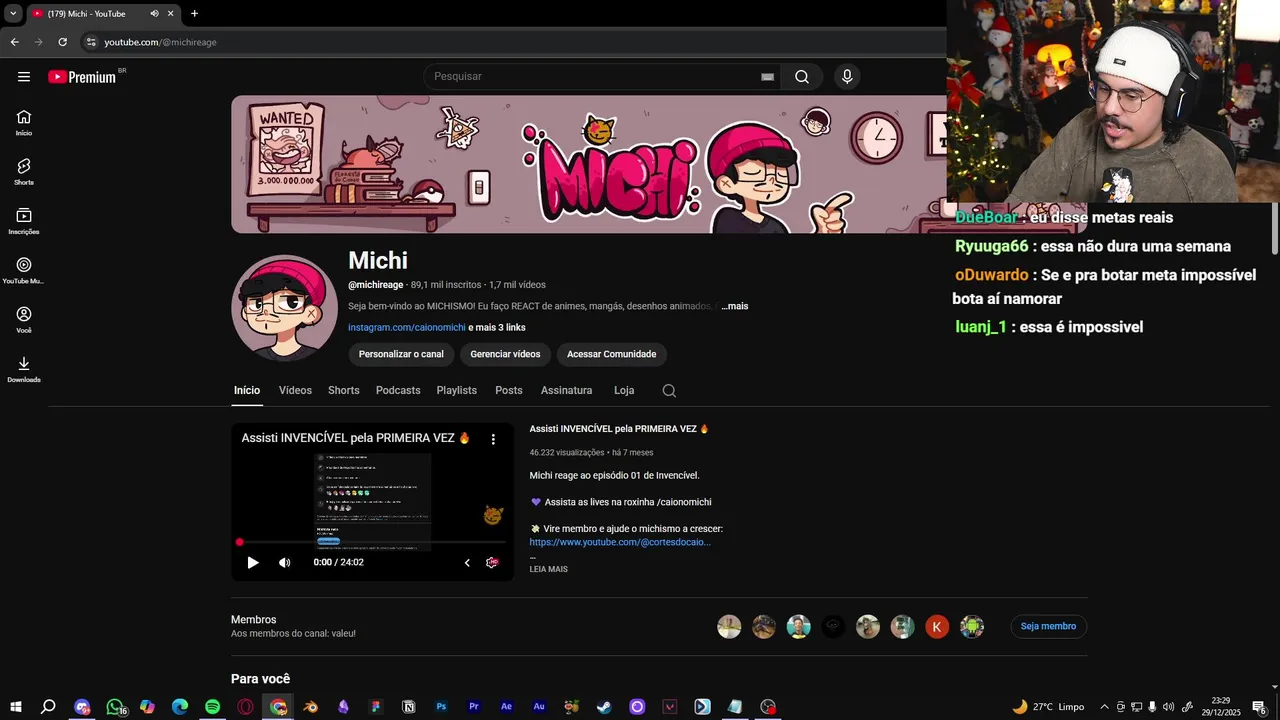
Task: Click Personalizar o canal button
Action: click(401, 354)
